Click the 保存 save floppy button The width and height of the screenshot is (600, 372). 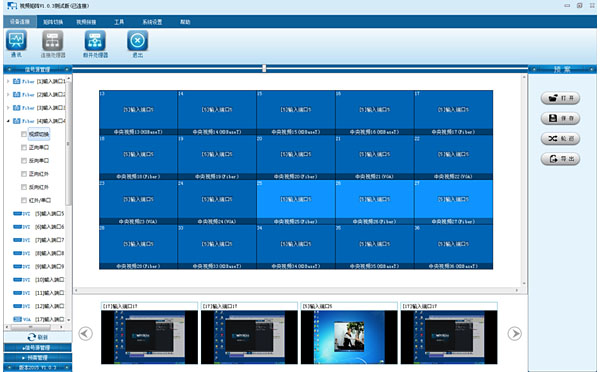560,118
